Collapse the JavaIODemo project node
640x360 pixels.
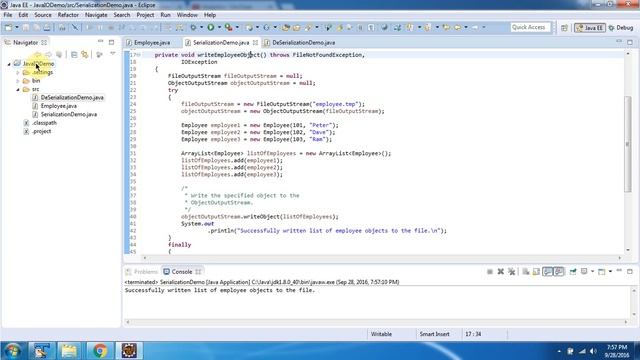9,64
